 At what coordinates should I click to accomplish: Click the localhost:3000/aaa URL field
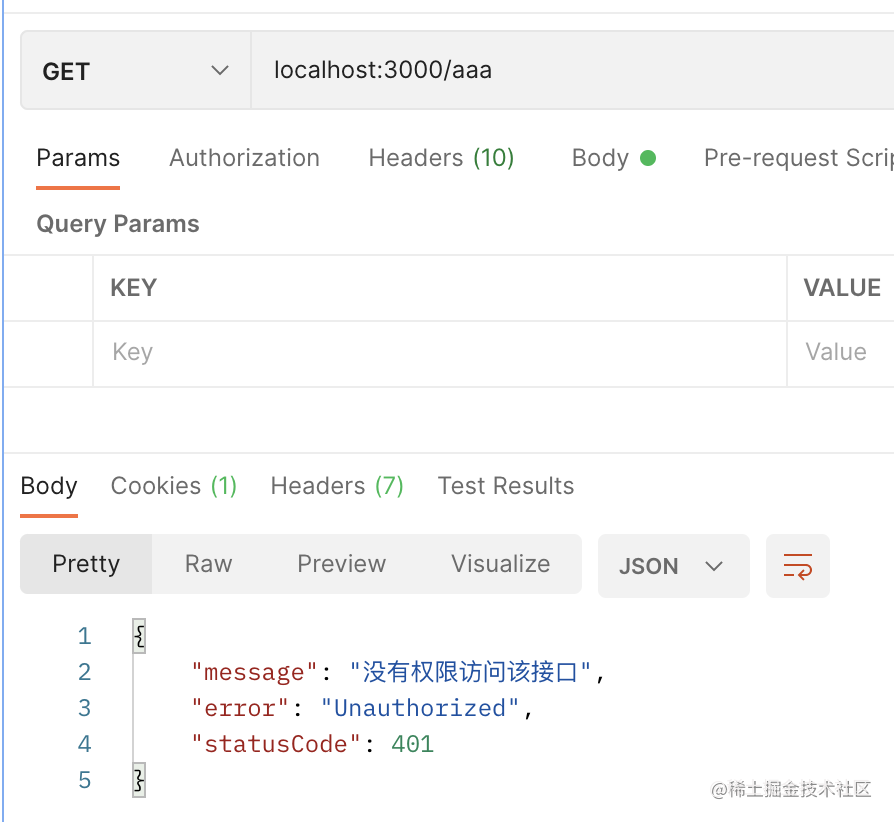(570, 70)
